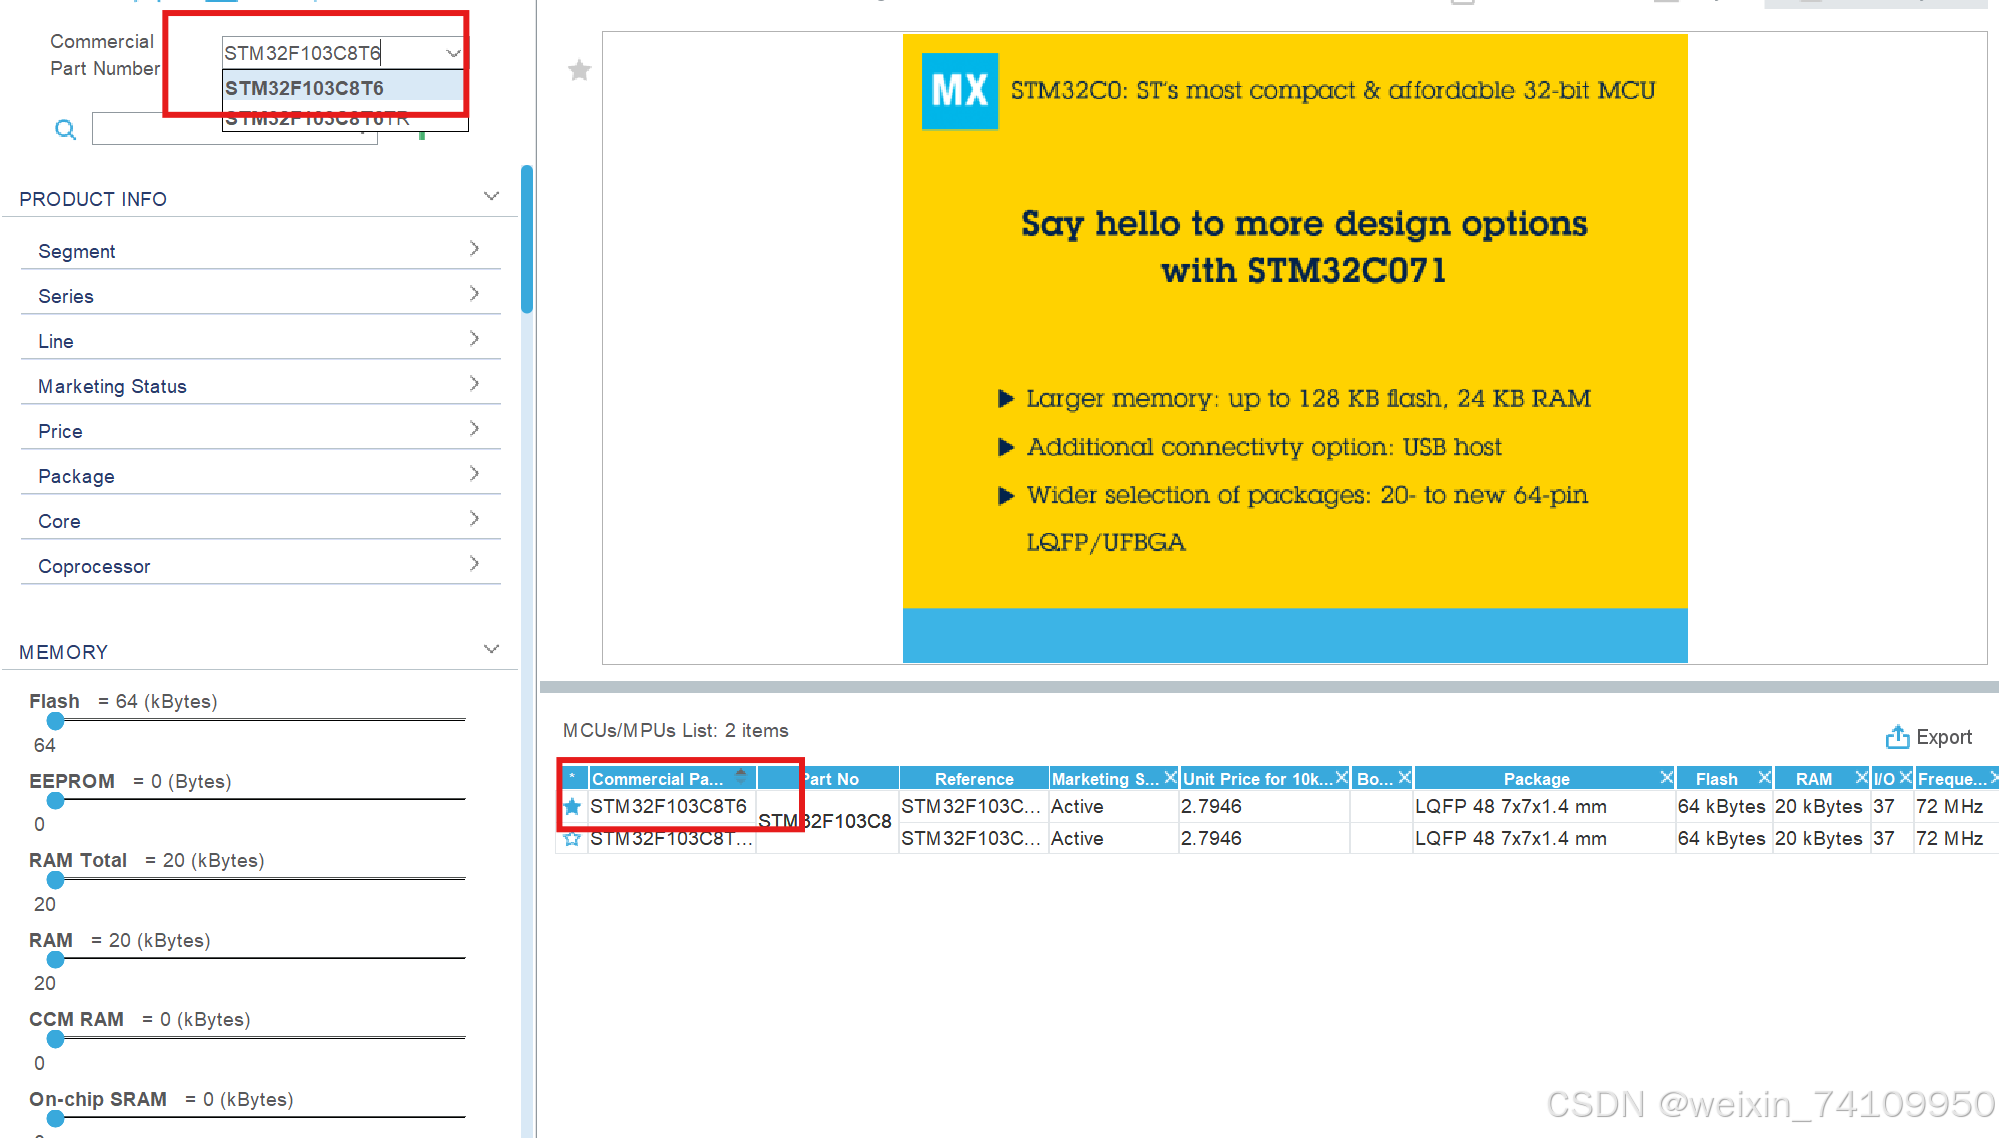Unfavorite the STM32F103C8T6 row star
The image size is (1999, 1138).
572,806
